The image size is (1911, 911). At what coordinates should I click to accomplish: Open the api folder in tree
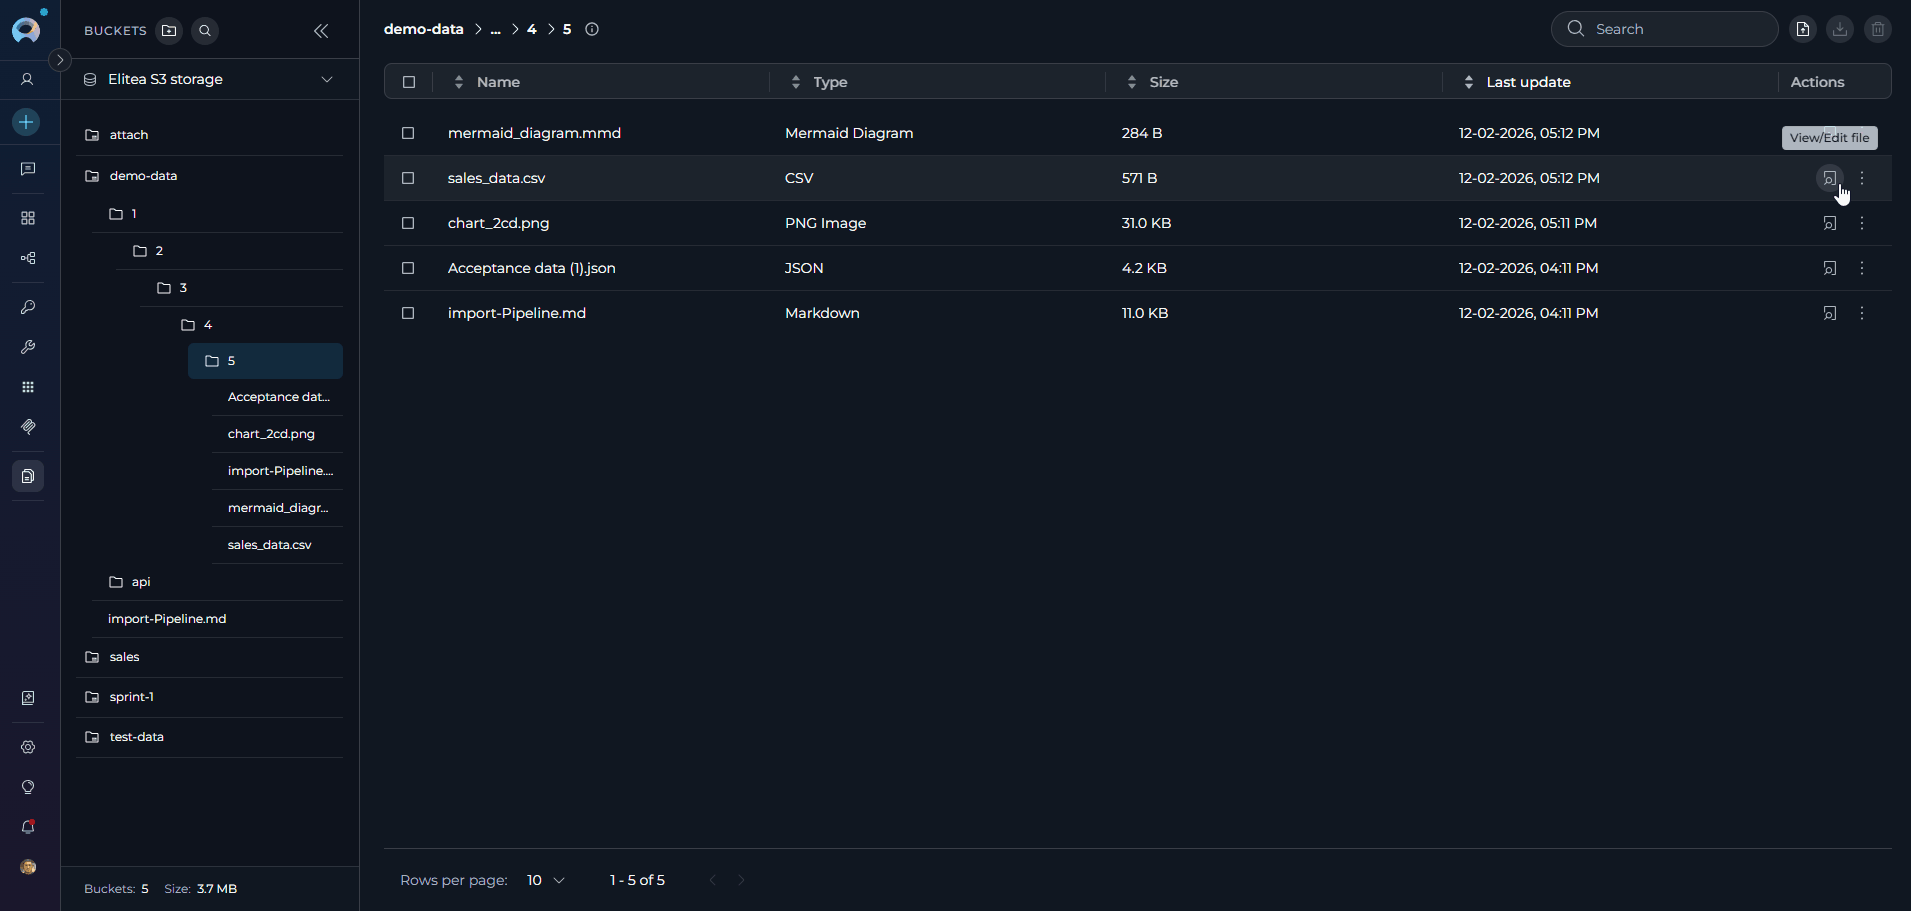pyautogui.click(x=218, y=582)
